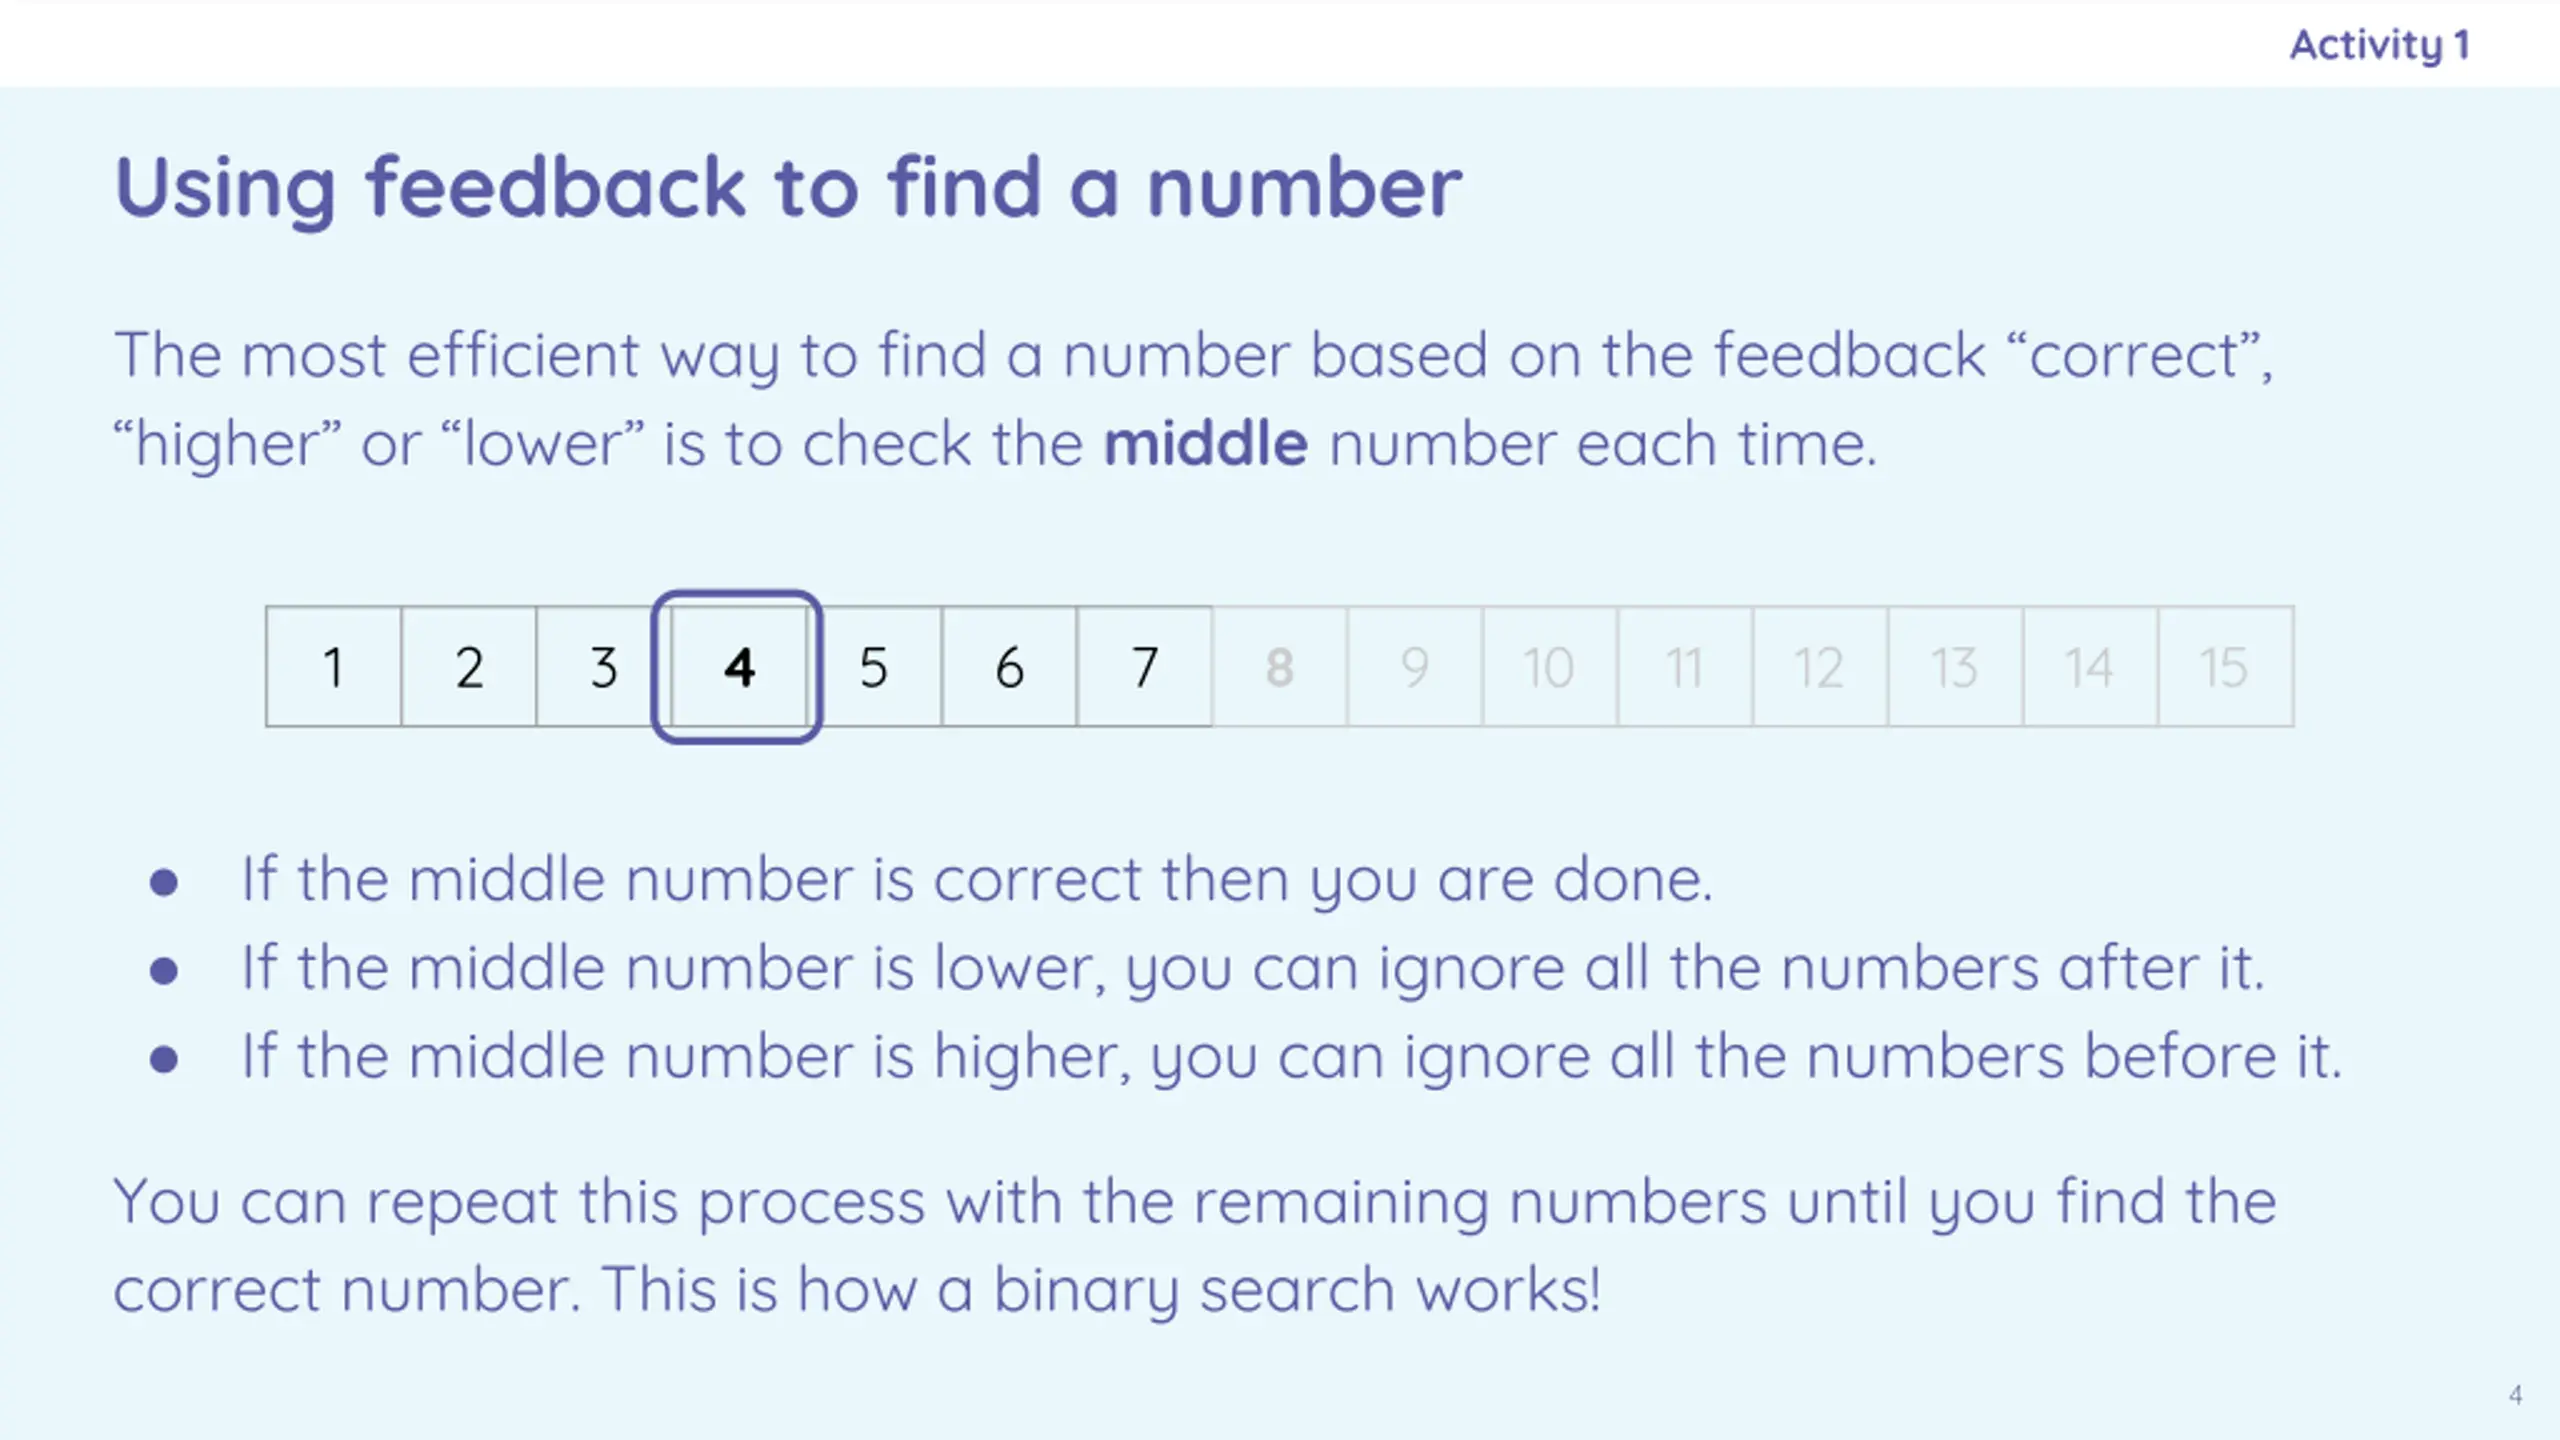Click the bold word 'middle'
This screenshot has width=2560, height=1440.
pos(1205,443)
